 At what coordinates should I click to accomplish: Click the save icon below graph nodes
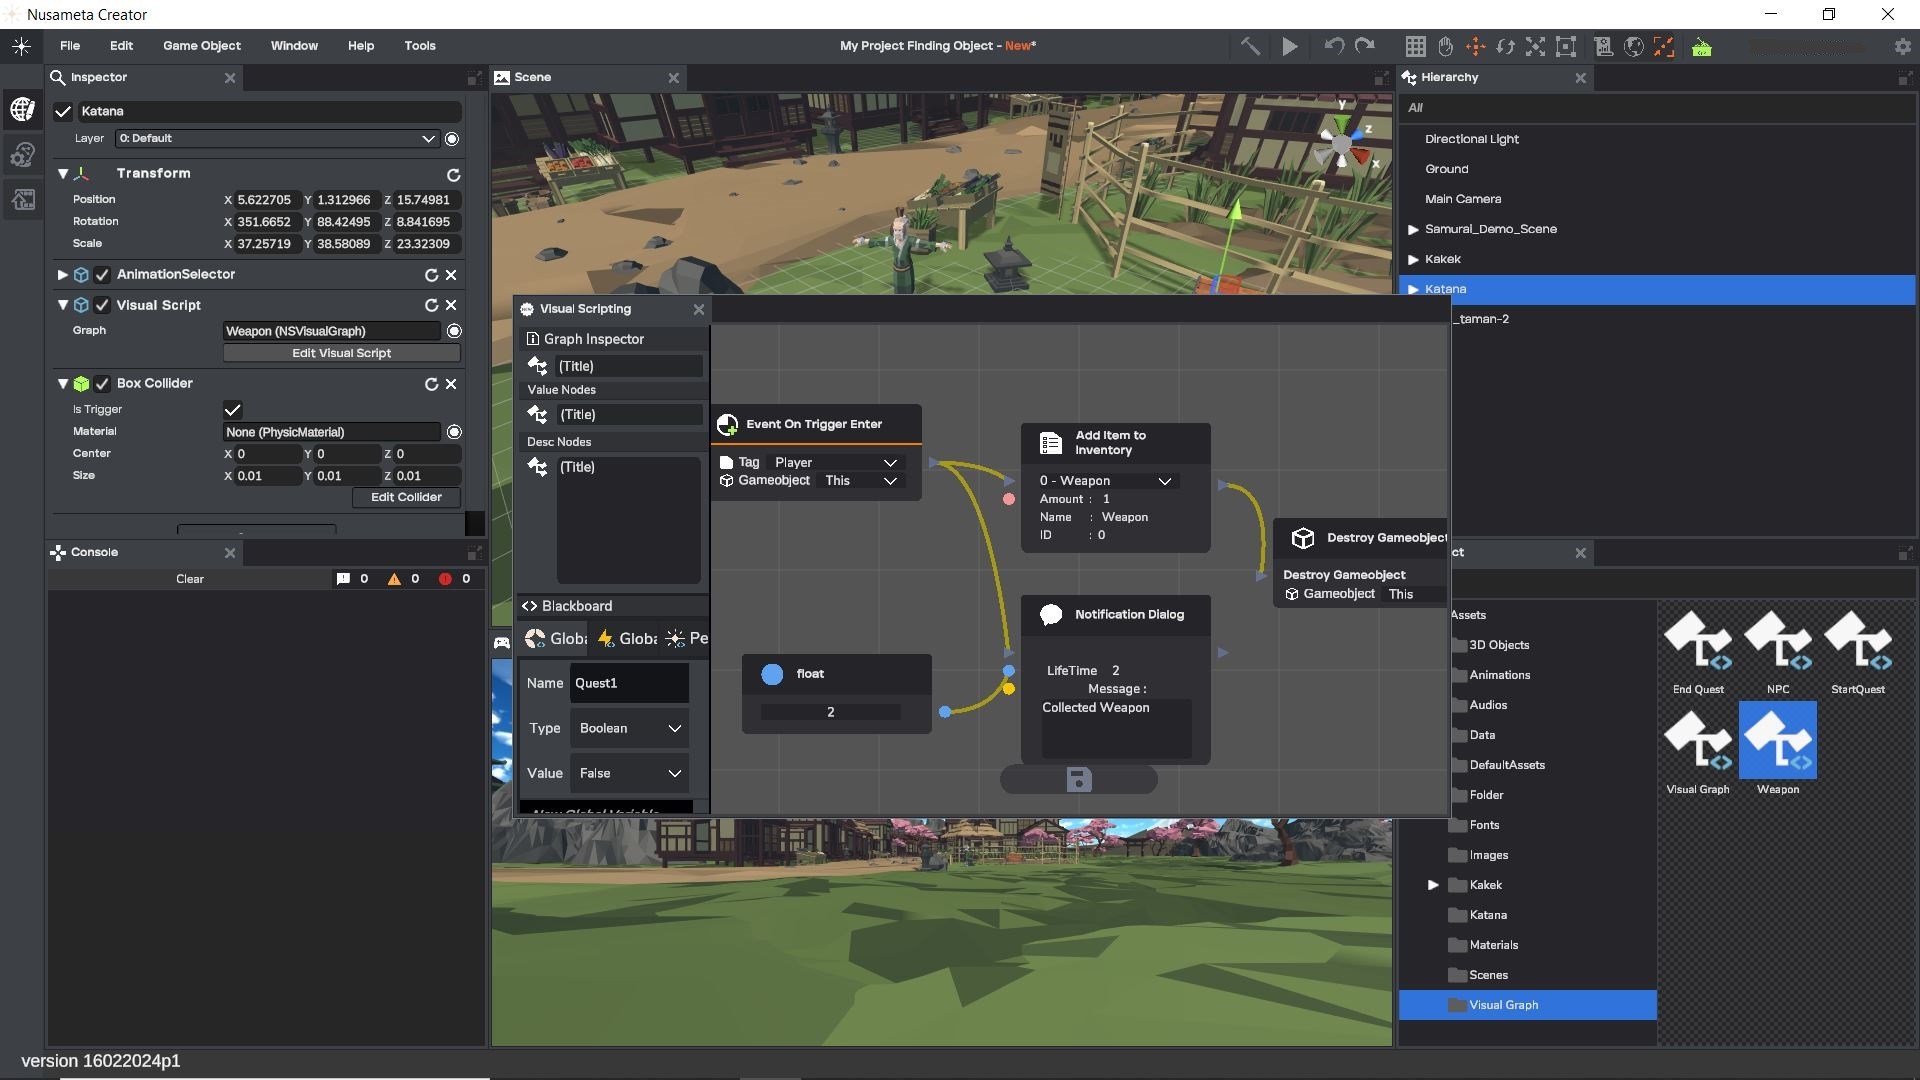[1078, 779]
